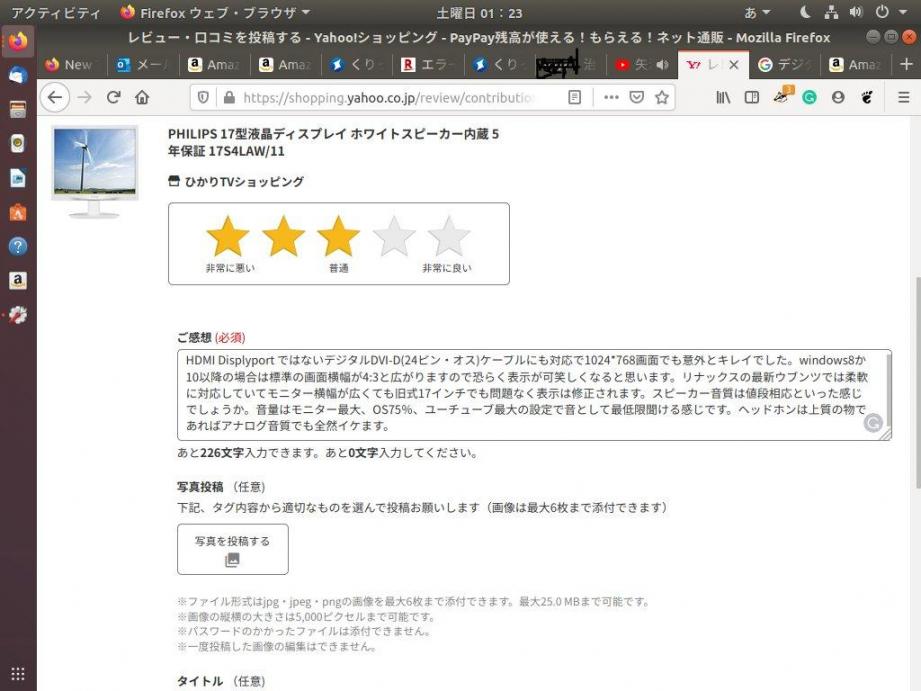Click the Philips monitor product thumbnail
This screenshot has width=921, height=691.
point(95,172)
